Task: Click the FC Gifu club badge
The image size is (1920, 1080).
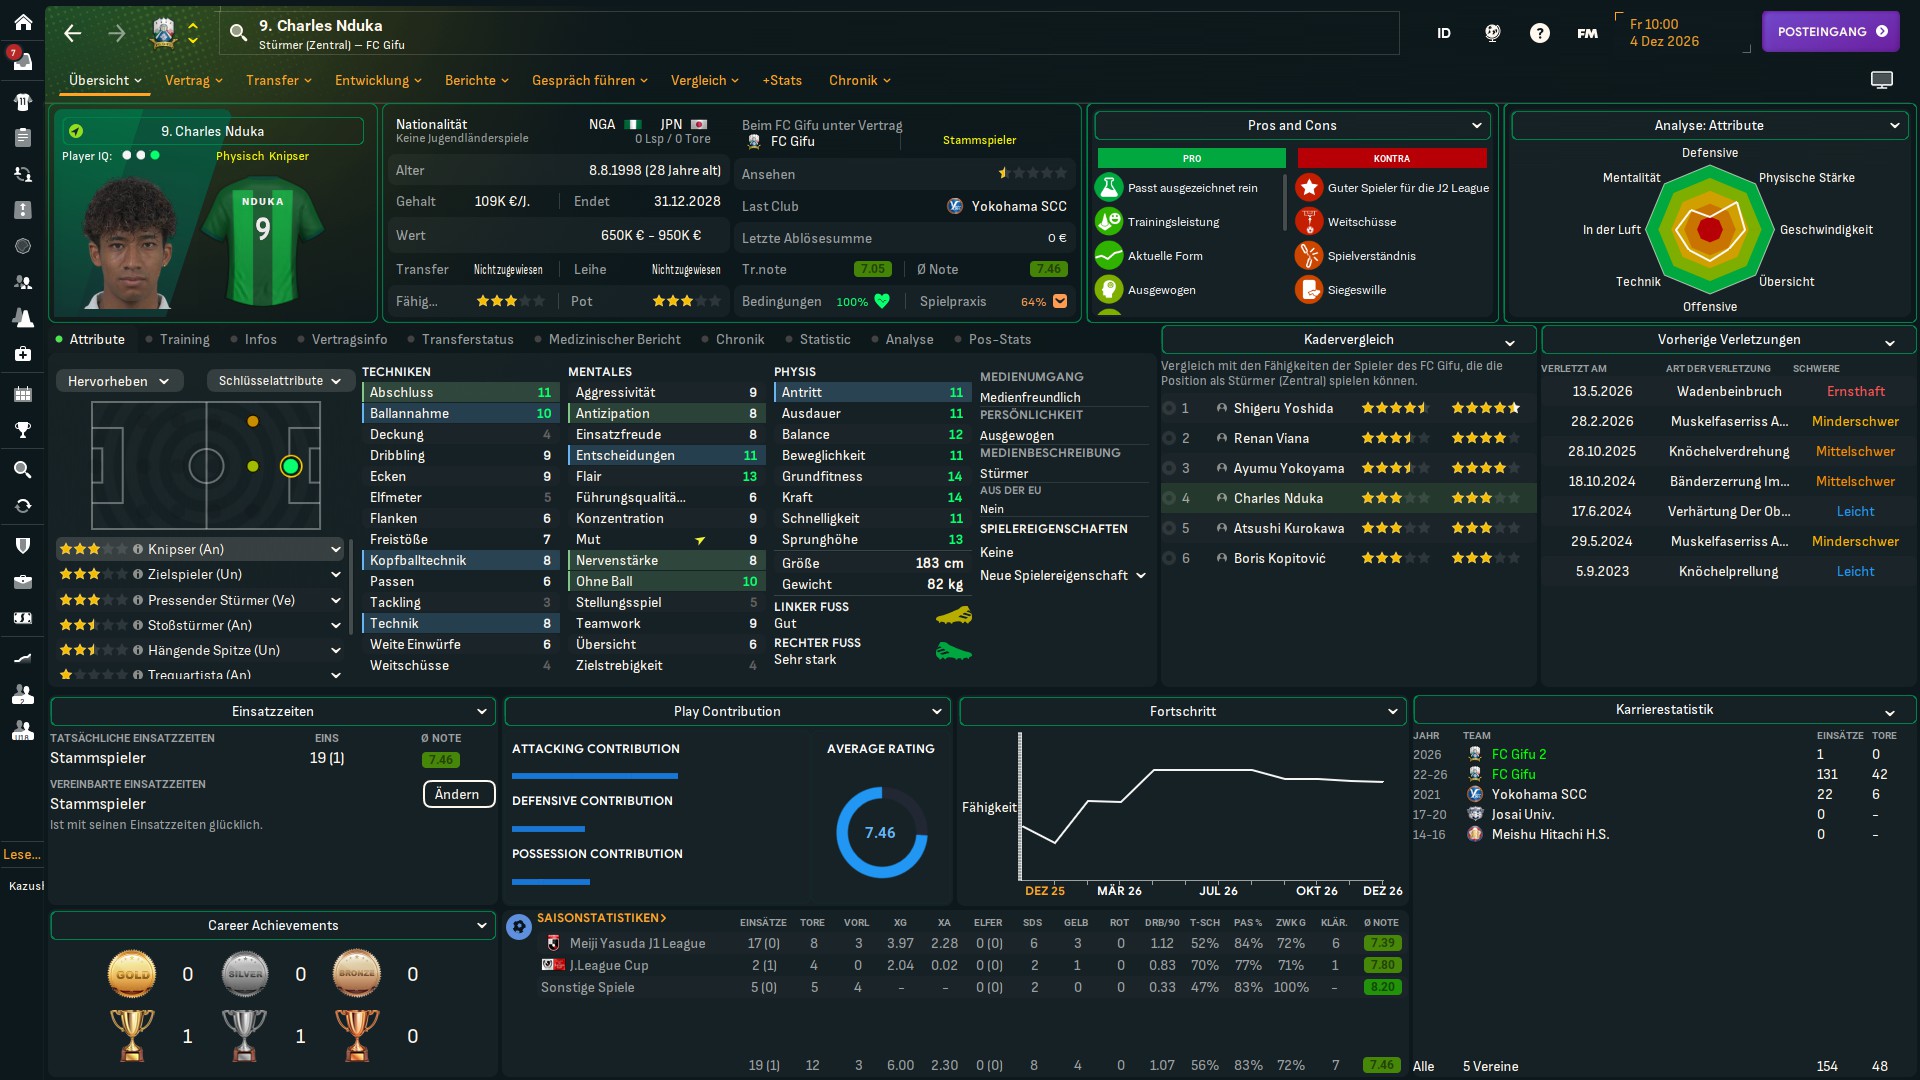Action: (x=163, y=32)
